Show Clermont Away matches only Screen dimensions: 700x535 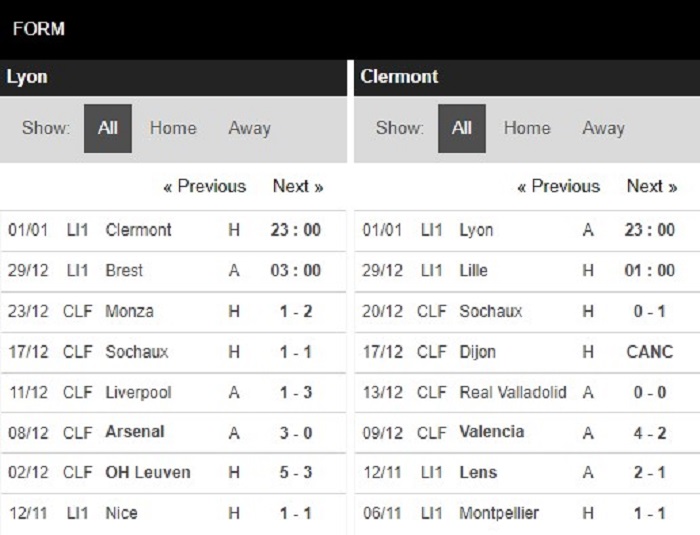(603, 128)
